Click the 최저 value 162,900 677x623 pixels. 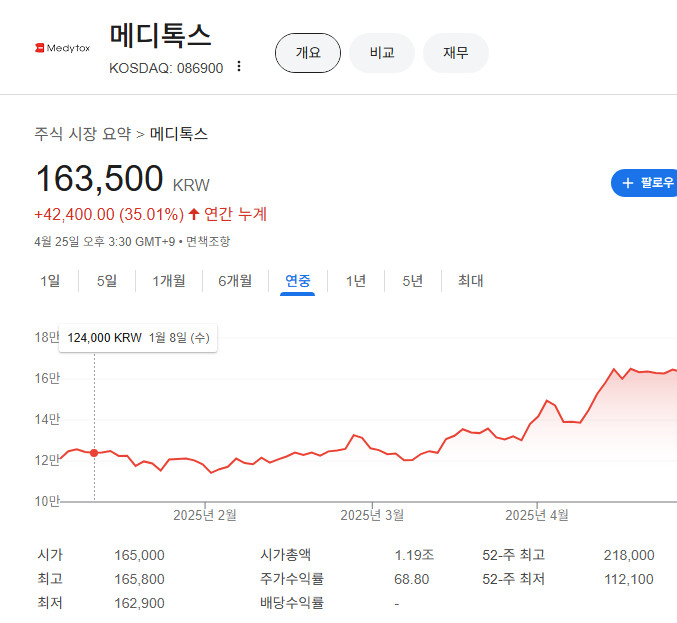[139, 604]
